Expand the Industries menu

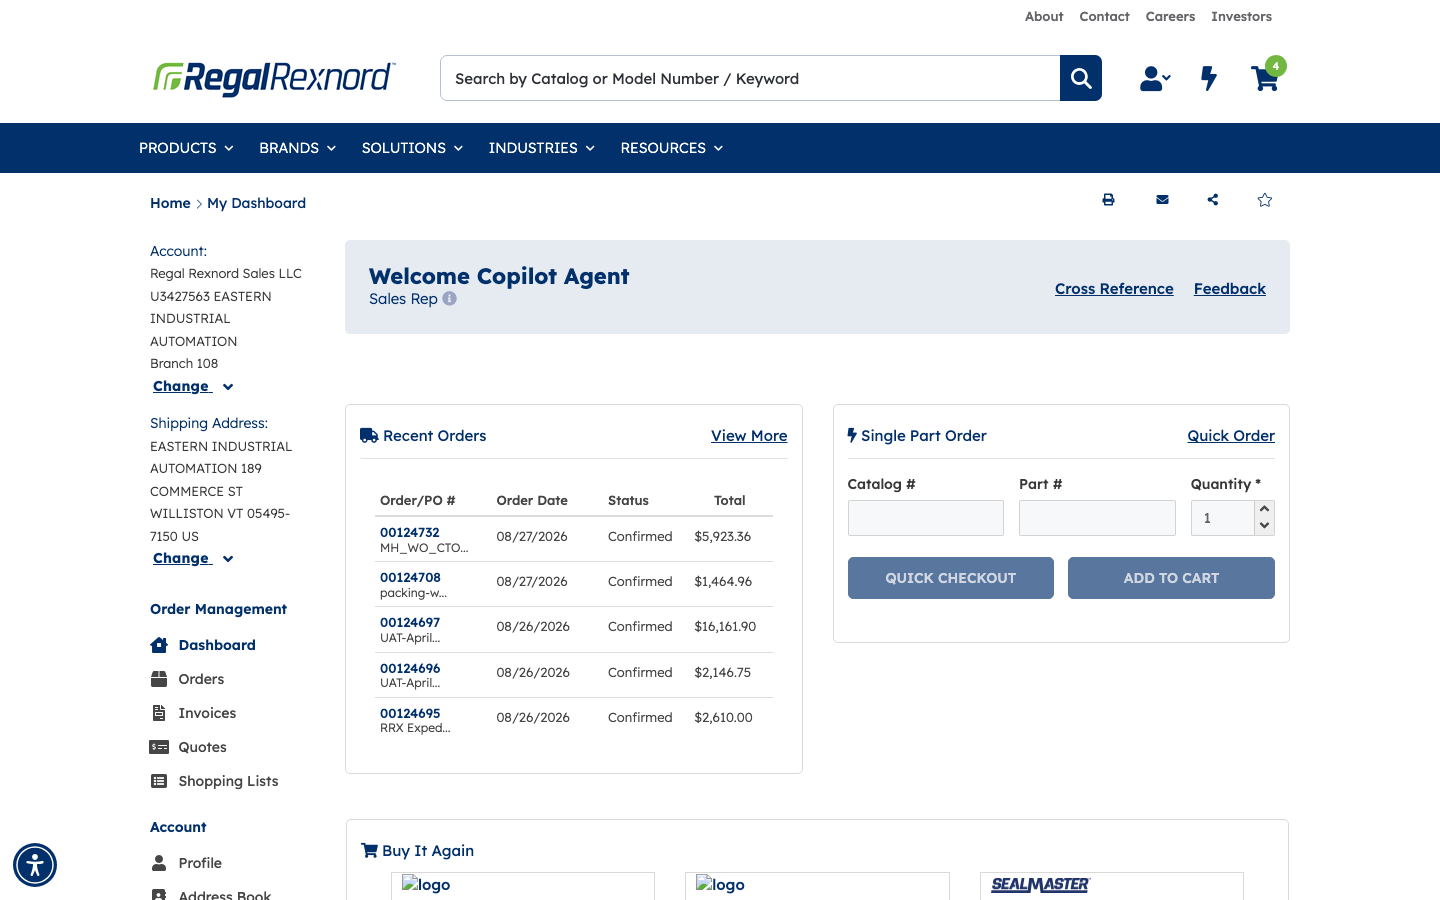pyautogui.click(x=541, y=148)
